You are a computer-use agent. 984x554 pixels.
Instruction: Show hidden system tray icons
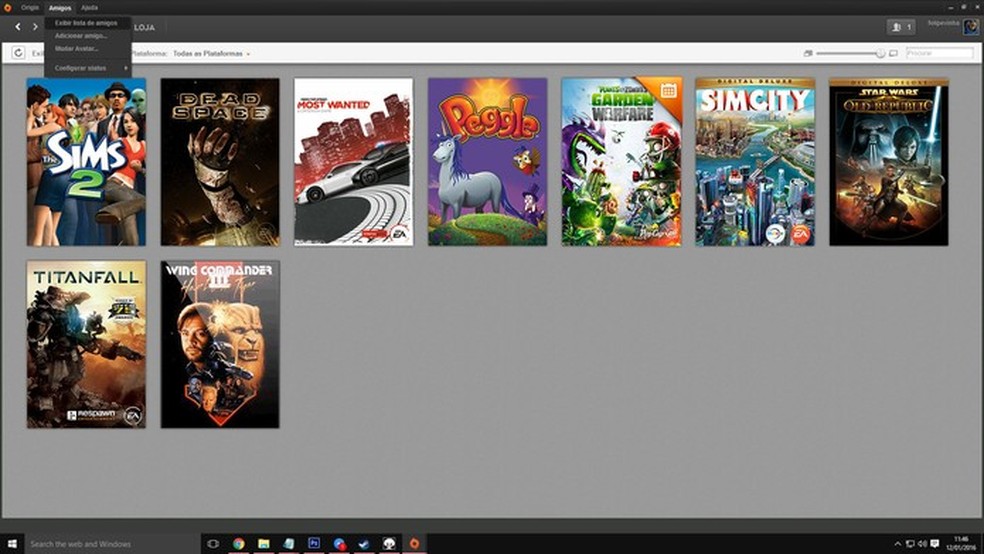[897, 543]
